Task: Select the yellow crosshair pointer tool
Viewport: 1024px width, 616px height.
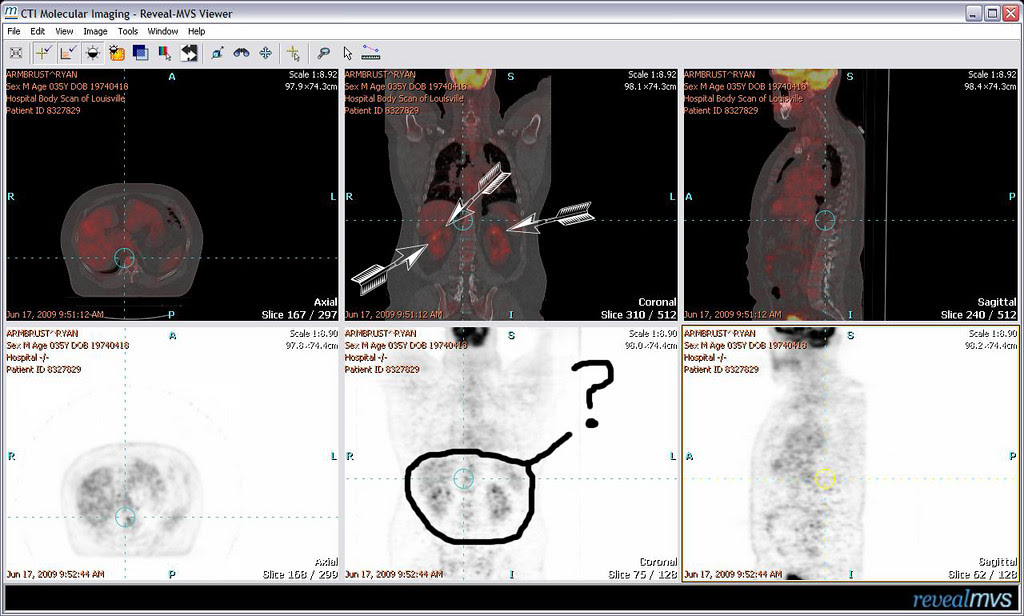Action: pos(294,53)
